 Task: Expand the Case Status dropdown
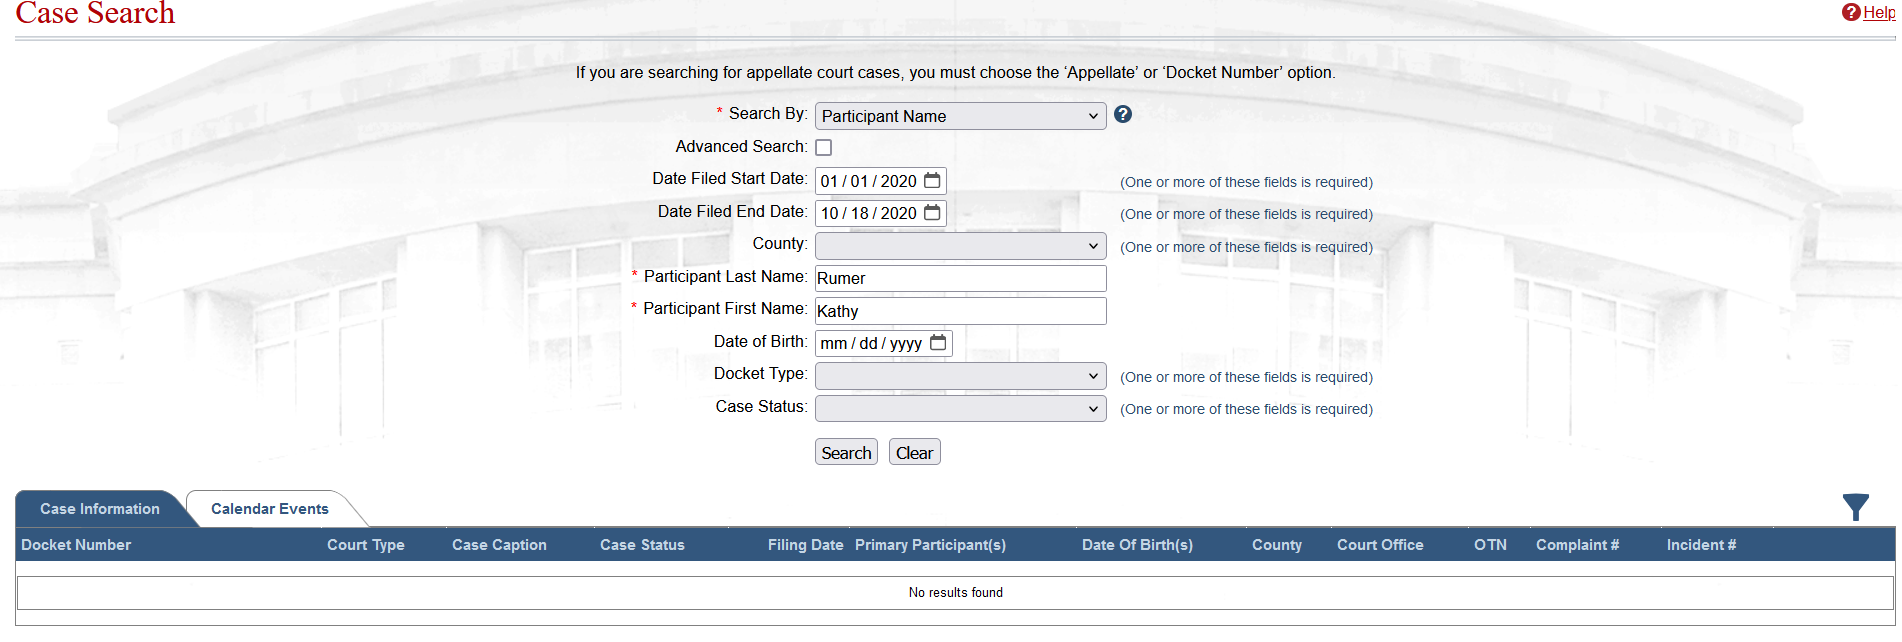960,408
